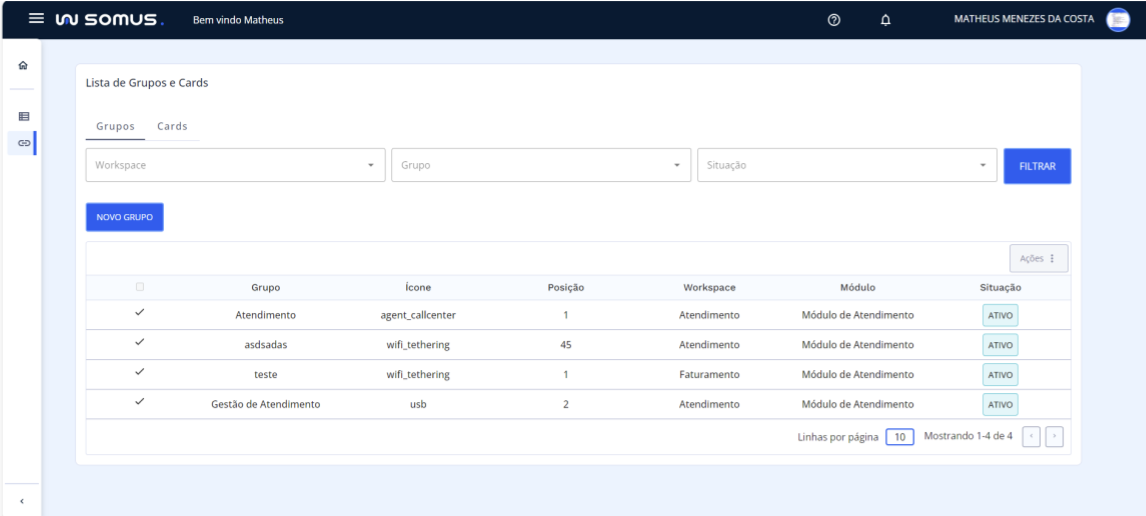
Task: Click the NOVO GRUPO button
Action: click(x=124, y=217)
